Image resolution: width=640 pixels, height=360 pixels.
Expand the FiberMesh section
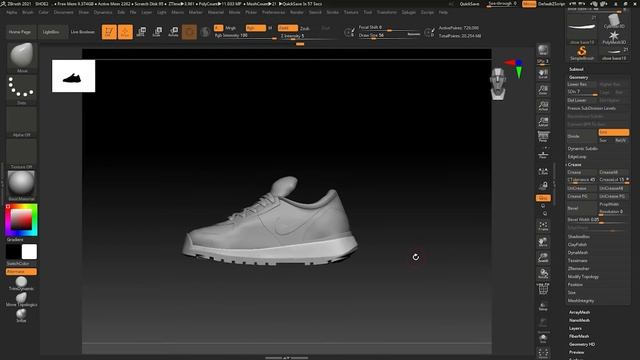(579, 336)
